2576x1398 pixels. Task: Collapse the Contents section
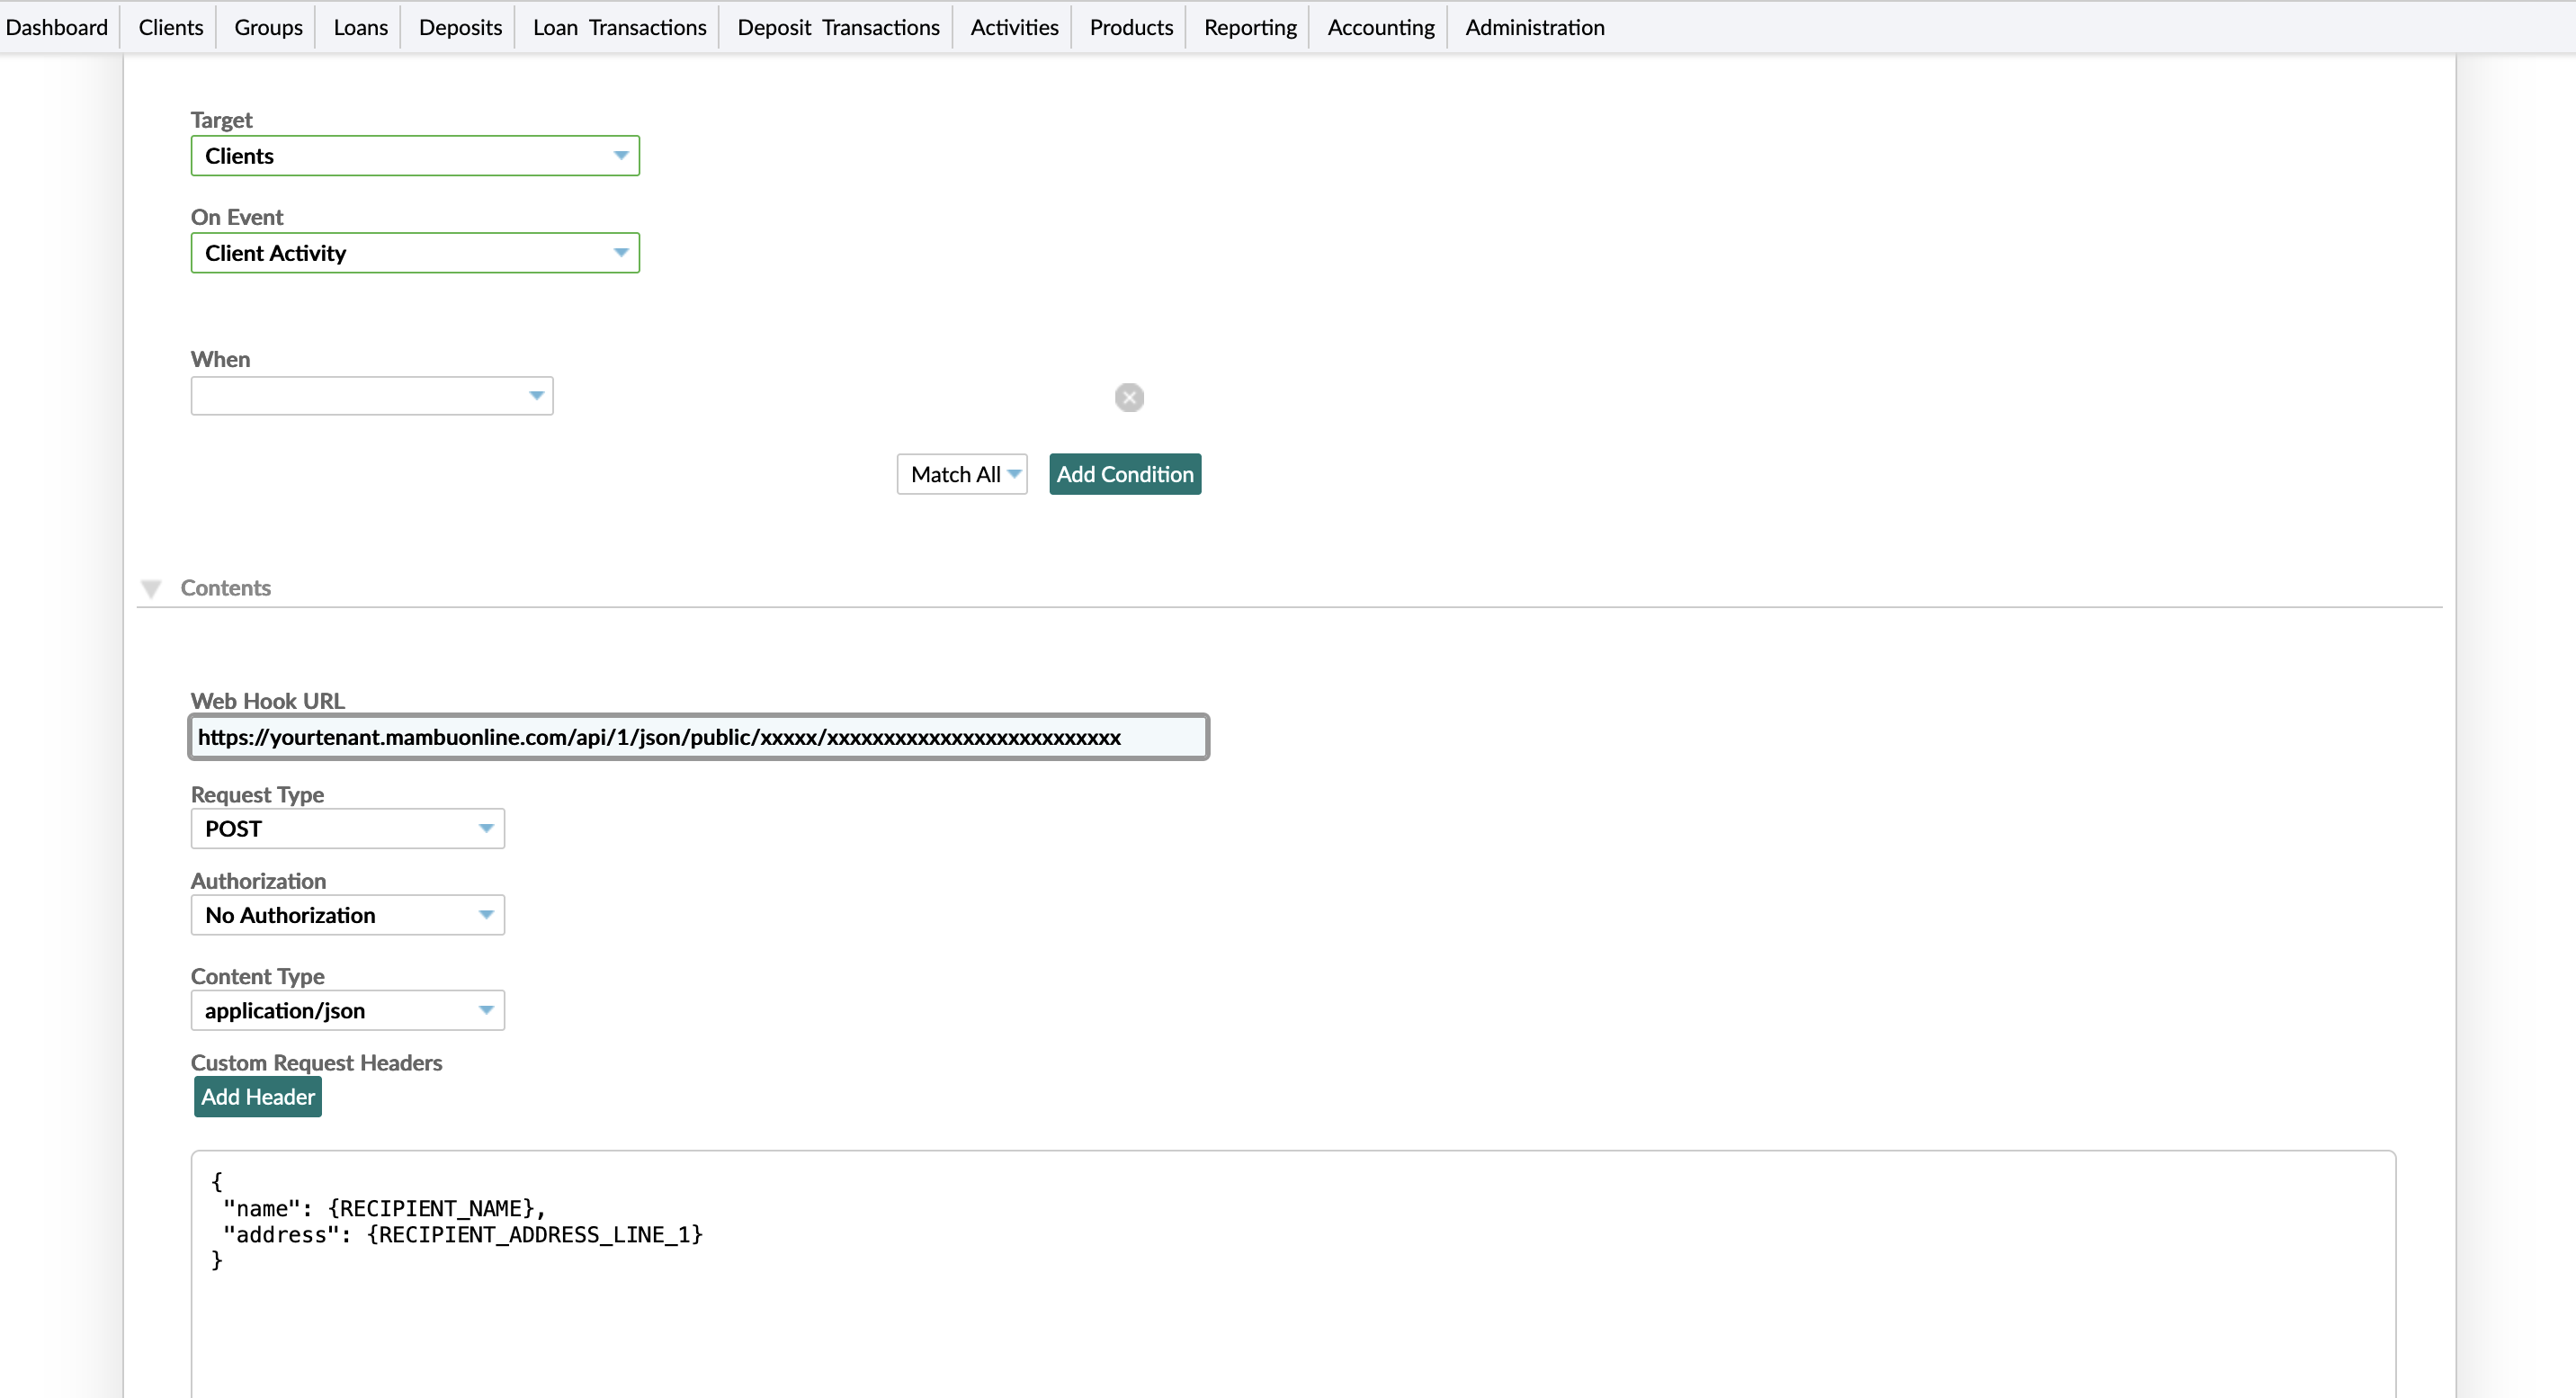(x=151, y=588)
